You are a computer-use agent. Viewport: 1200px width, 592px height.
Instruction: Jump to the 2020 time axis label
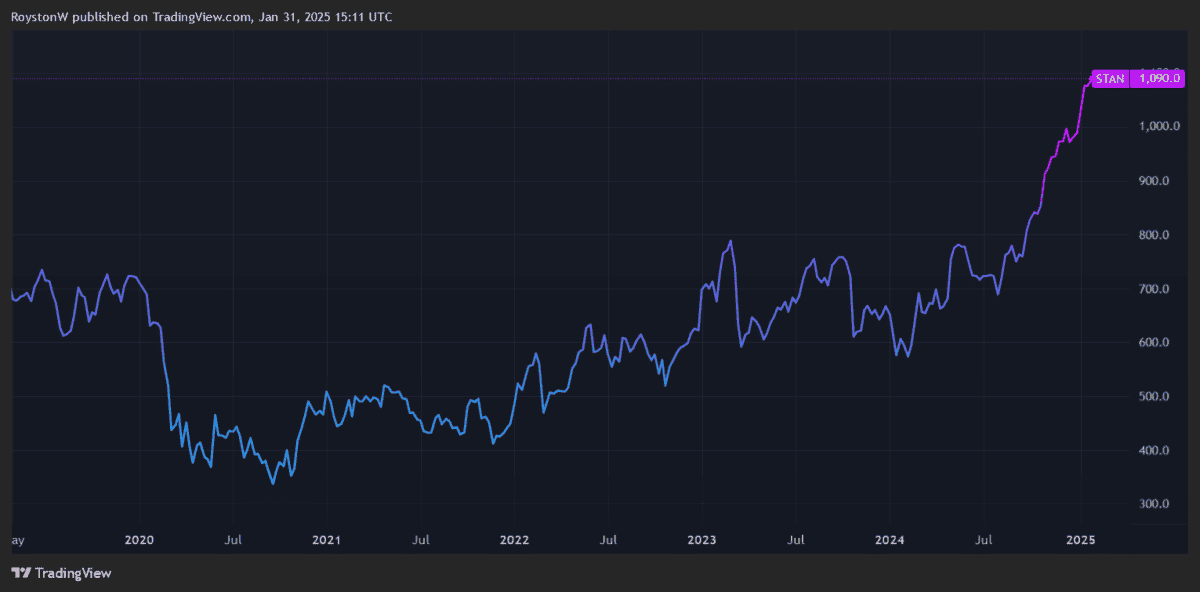coord(139,540)
